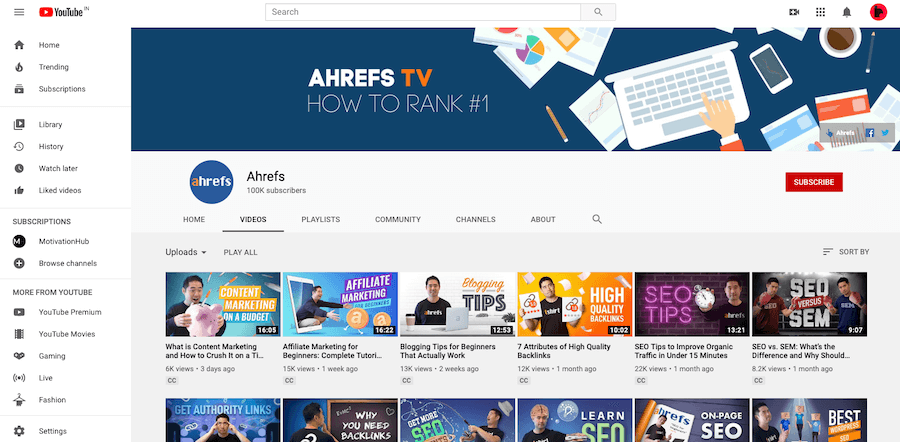Image resolution: width=900 pixels, height=442 pixels.
Task: Click the search magnifier button
Action: pyautogui.click(x=598, y=11)
